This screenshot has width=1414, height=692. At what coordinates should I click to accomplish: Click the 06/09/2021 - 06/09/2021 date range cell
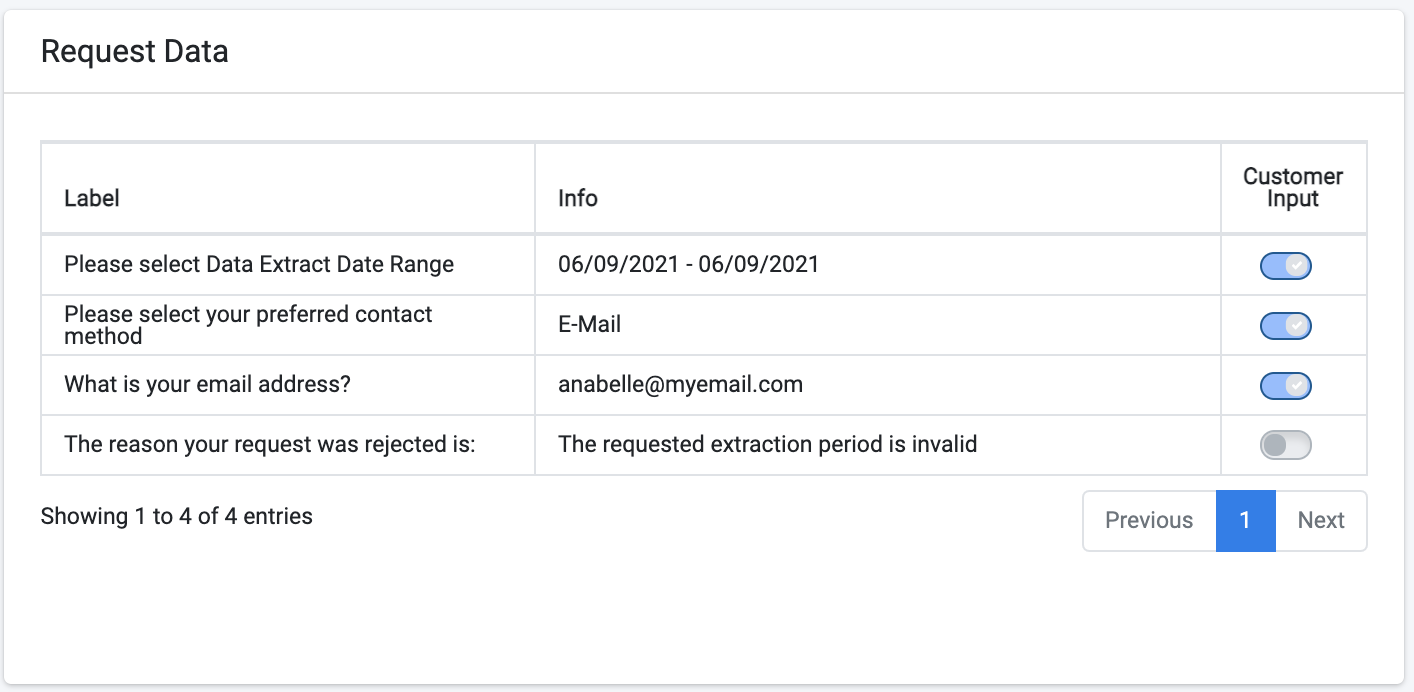pyautogui.click(x=878, y=265)
